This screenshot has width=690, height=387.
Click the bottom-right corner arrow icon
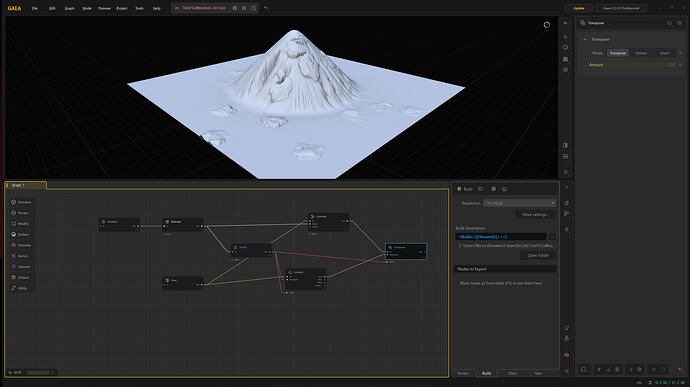coord(680,369)
